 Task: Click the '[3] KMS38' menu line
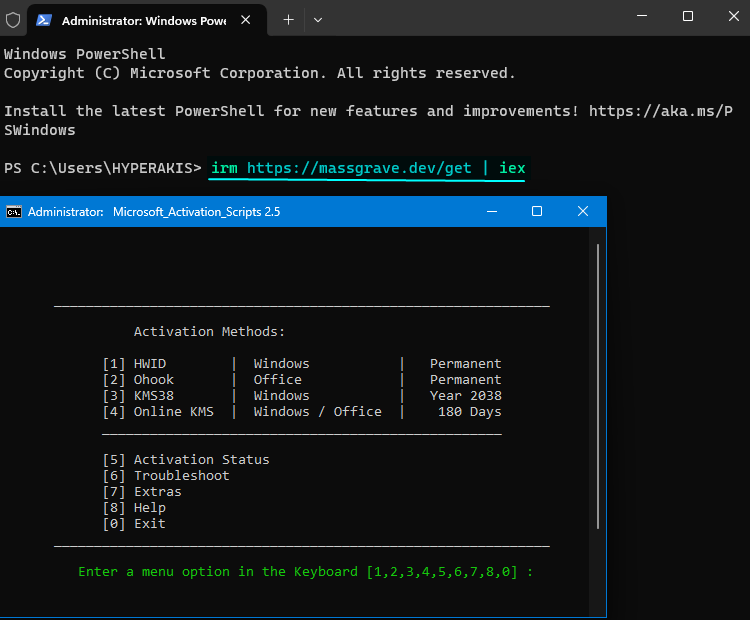138,396
